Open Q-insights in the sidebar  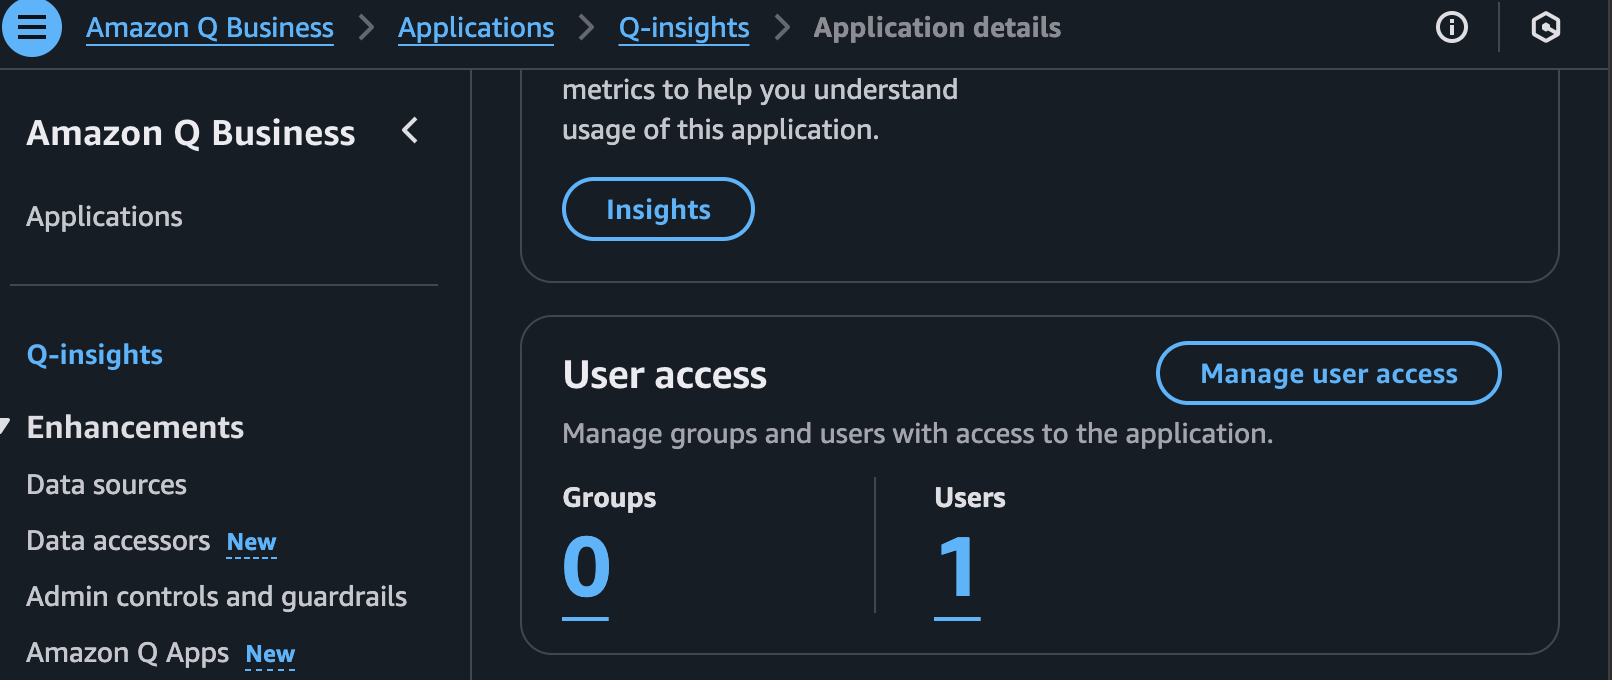point(95,354)
